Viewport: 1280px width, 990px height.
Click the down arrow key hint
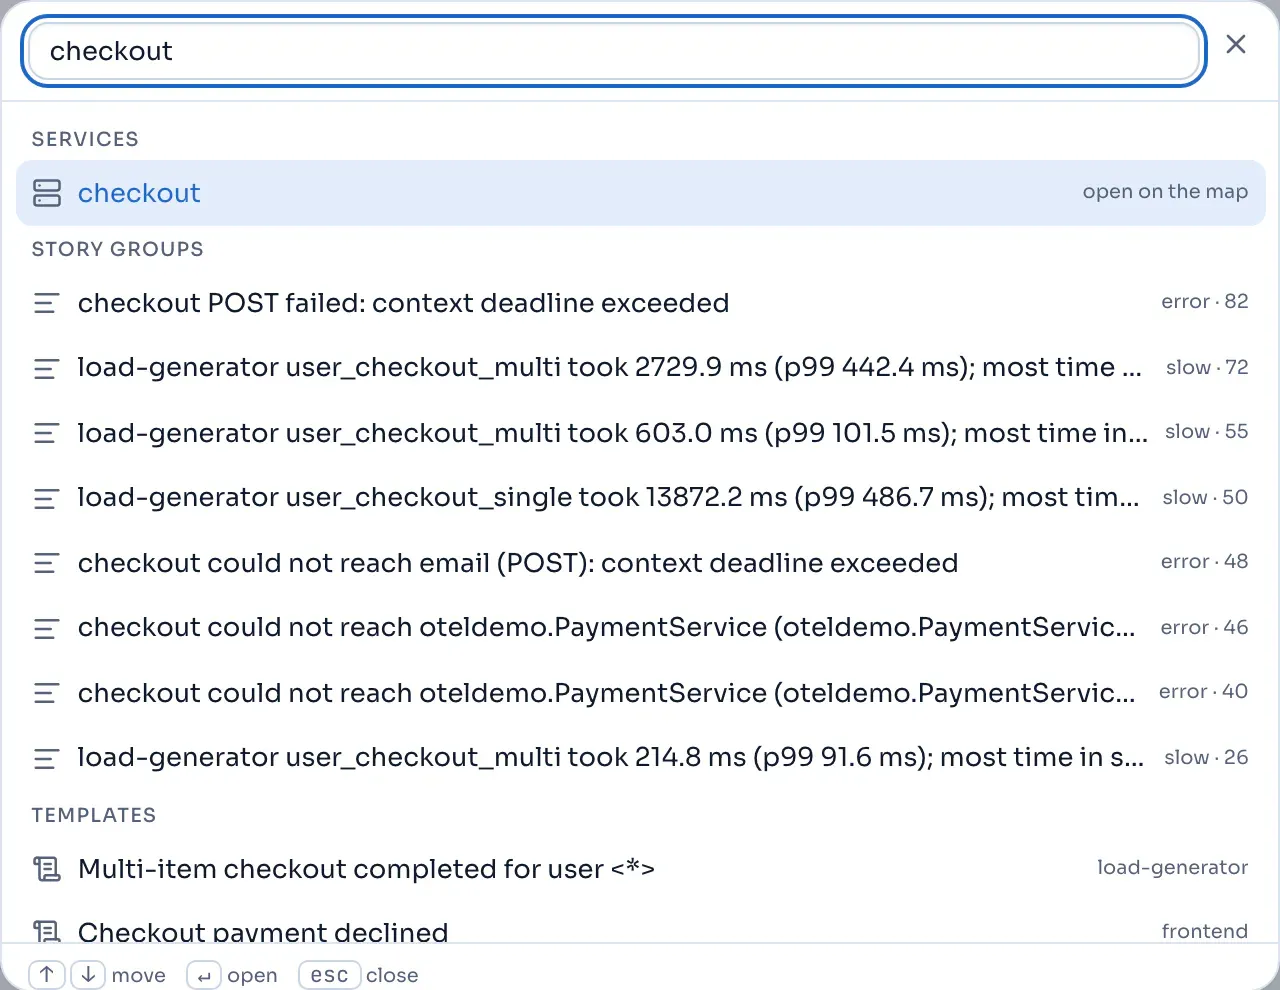point(88,975)
